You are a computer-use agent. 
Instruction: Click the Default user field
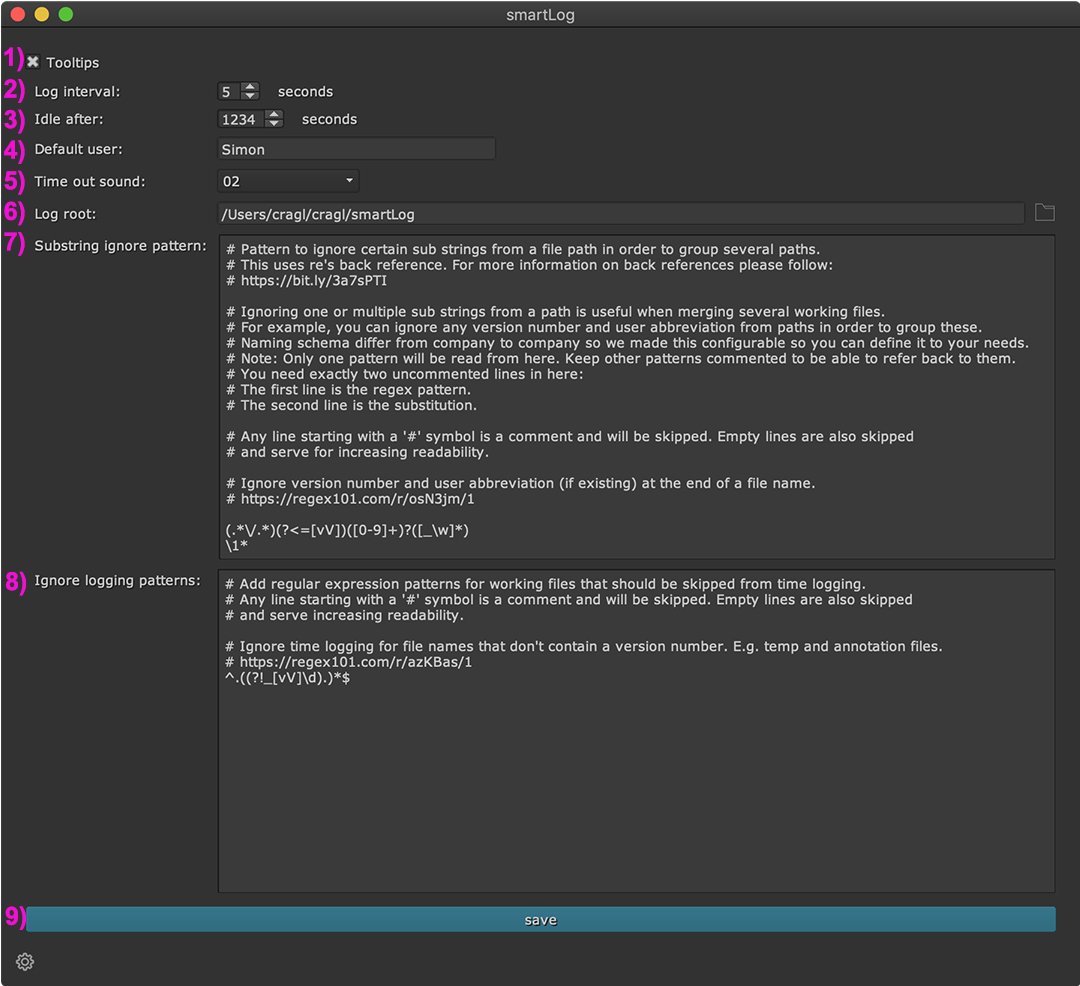tap(356, 149)
